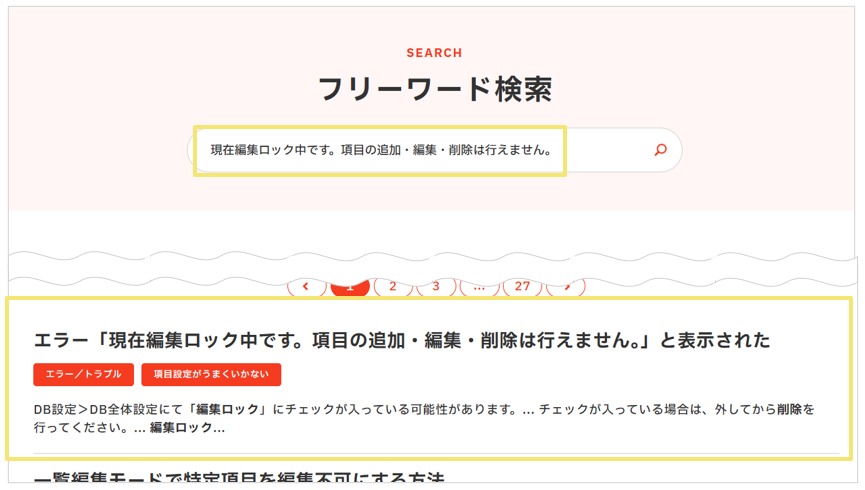Click the magnifying glass search icon
The image size is (865, 490).
click(x=660, y=151)
